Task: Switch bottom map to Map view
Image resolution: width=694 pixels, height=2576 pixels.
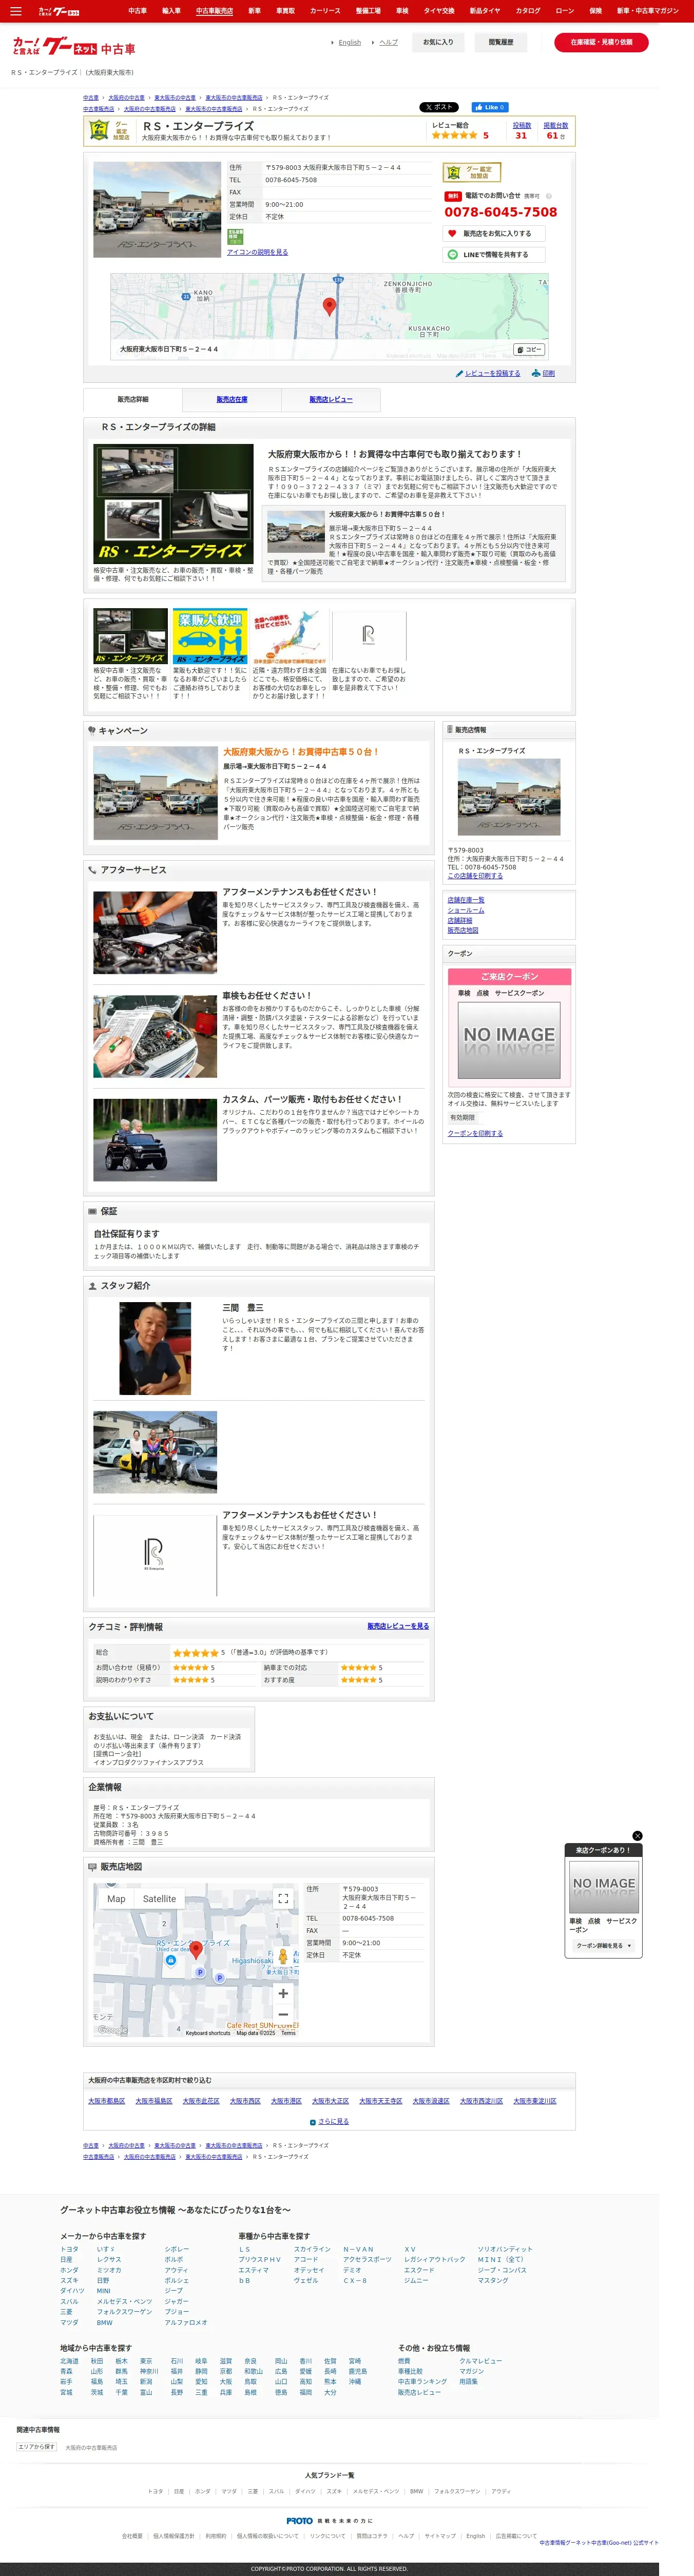Action: coord(116,1899)
